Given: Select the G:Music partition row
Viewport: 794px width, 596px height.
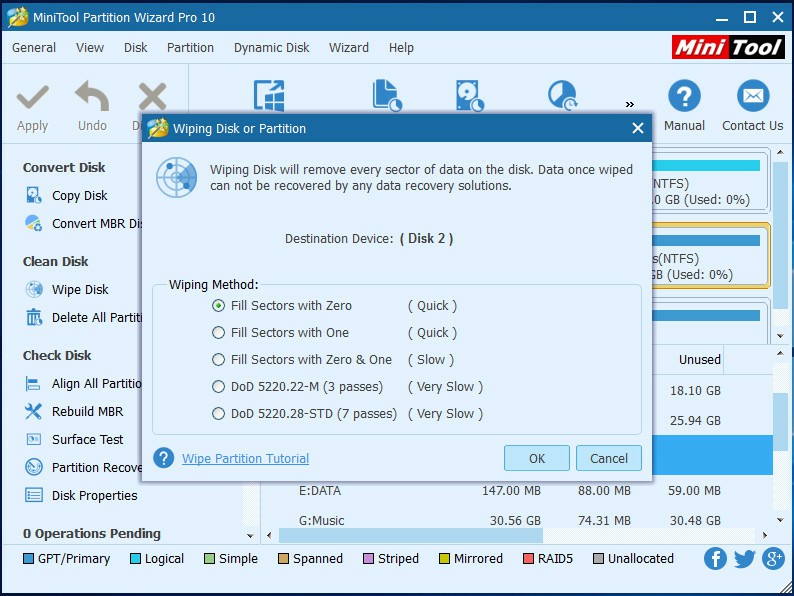Looking at the screenshot, I should [x=517, y=520].
